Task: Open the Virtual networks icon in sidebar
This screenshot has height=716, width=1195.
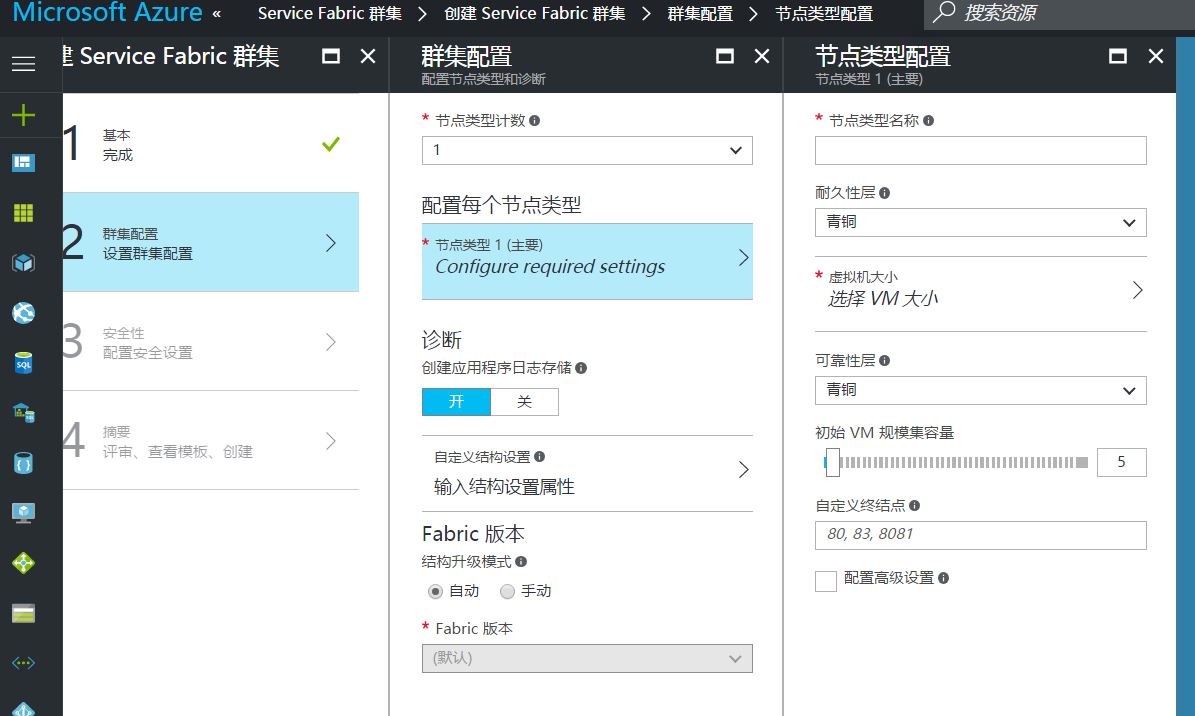Action: coord(24,663)
